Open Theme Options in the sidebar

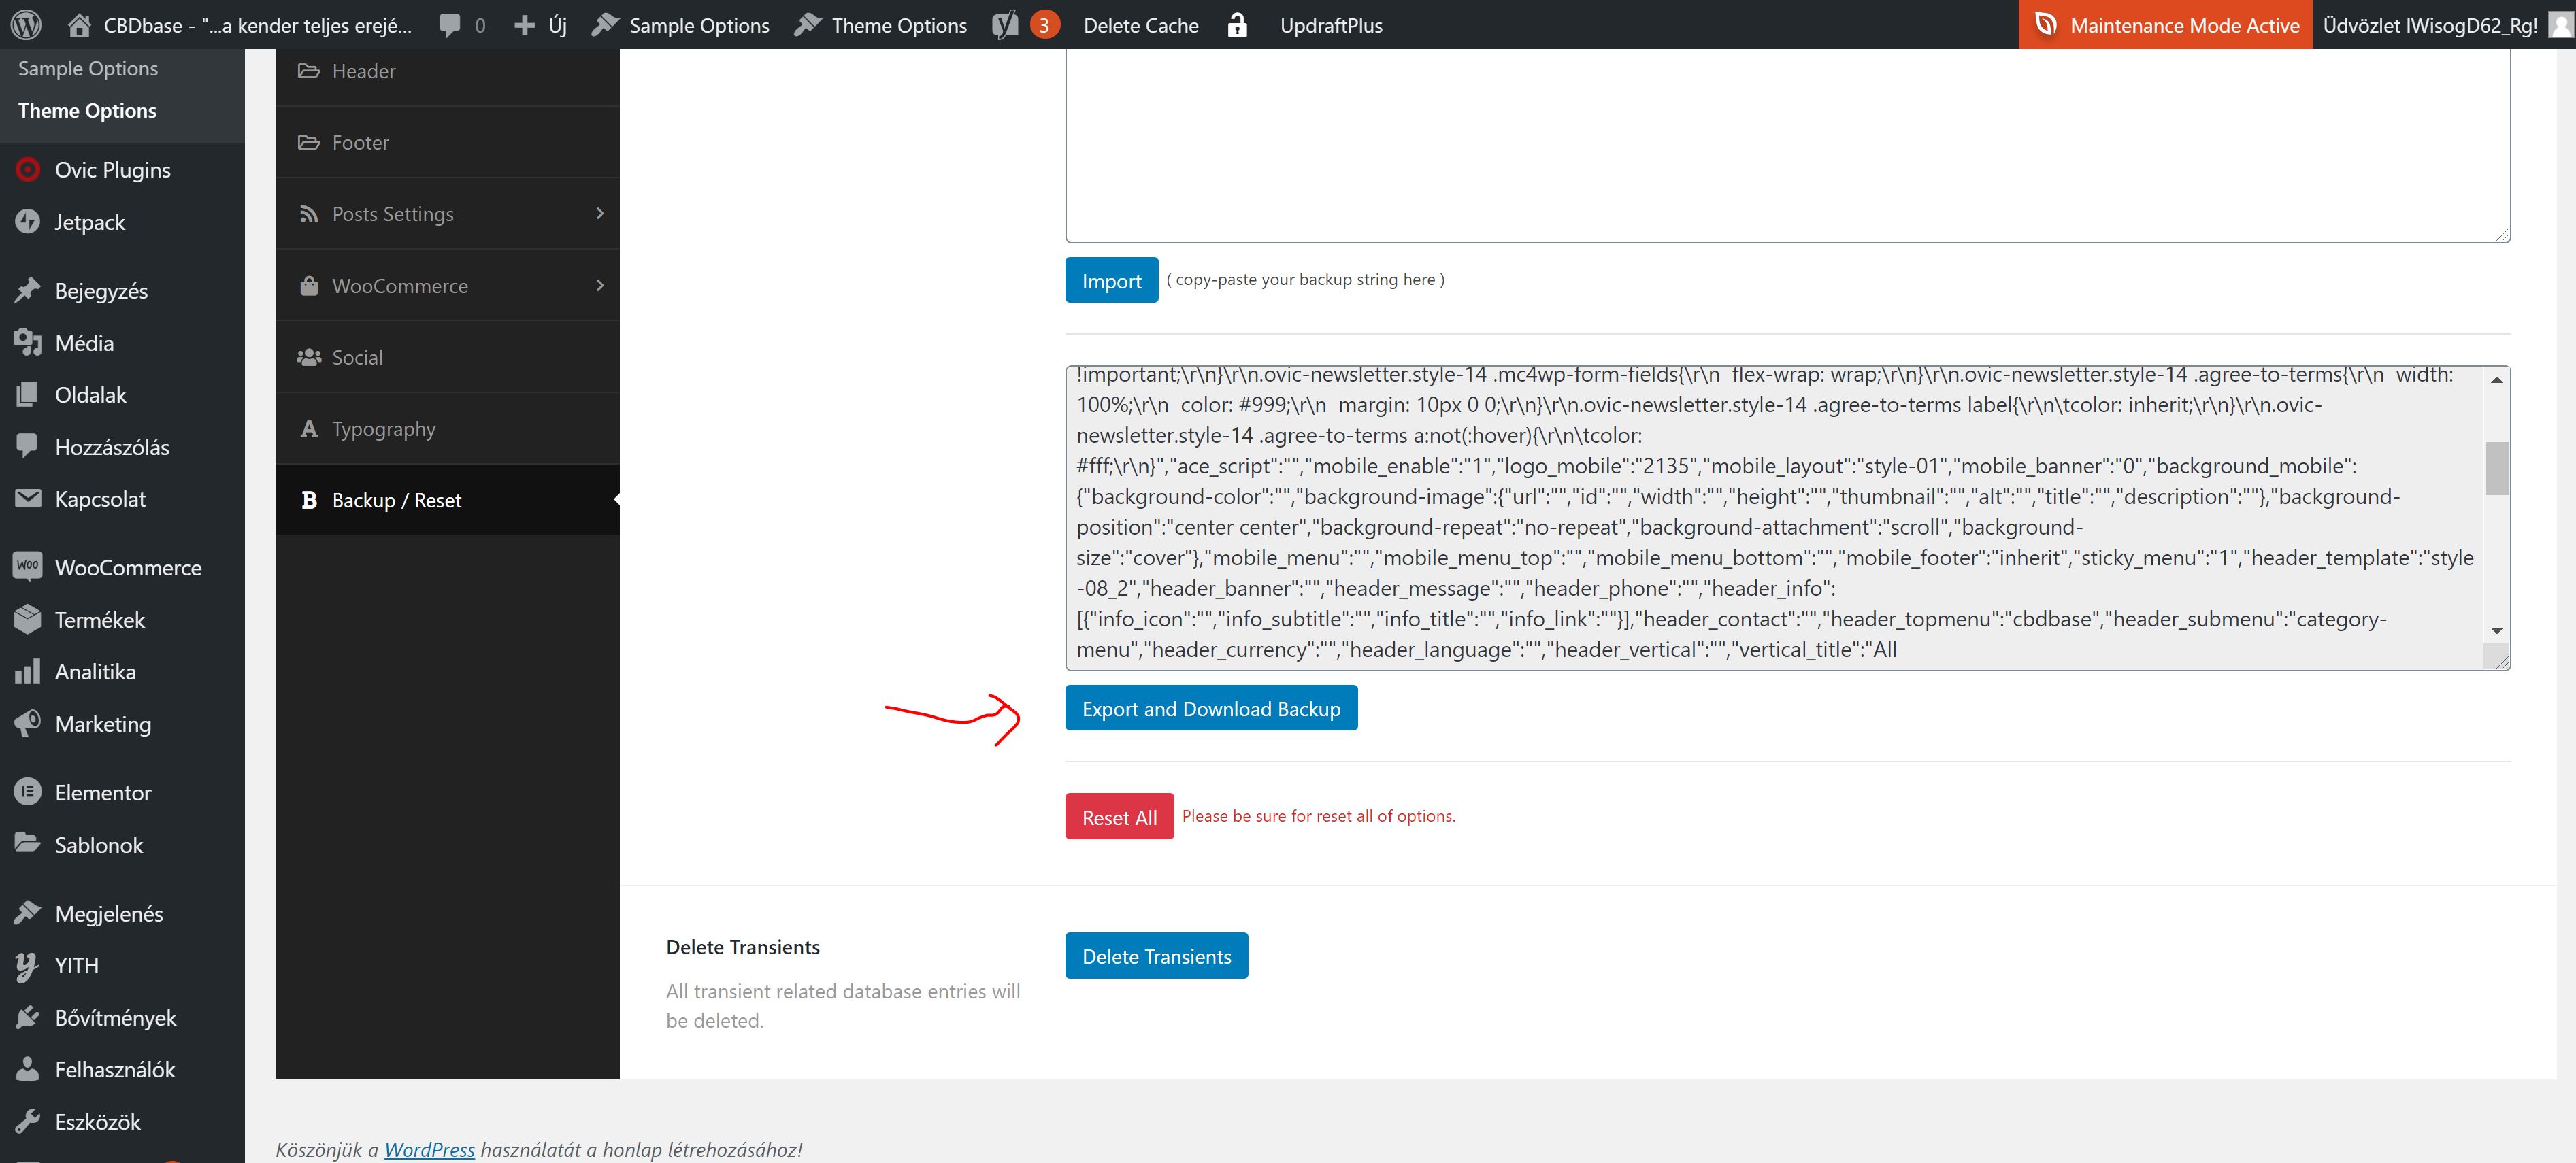(x=88, y=110)
